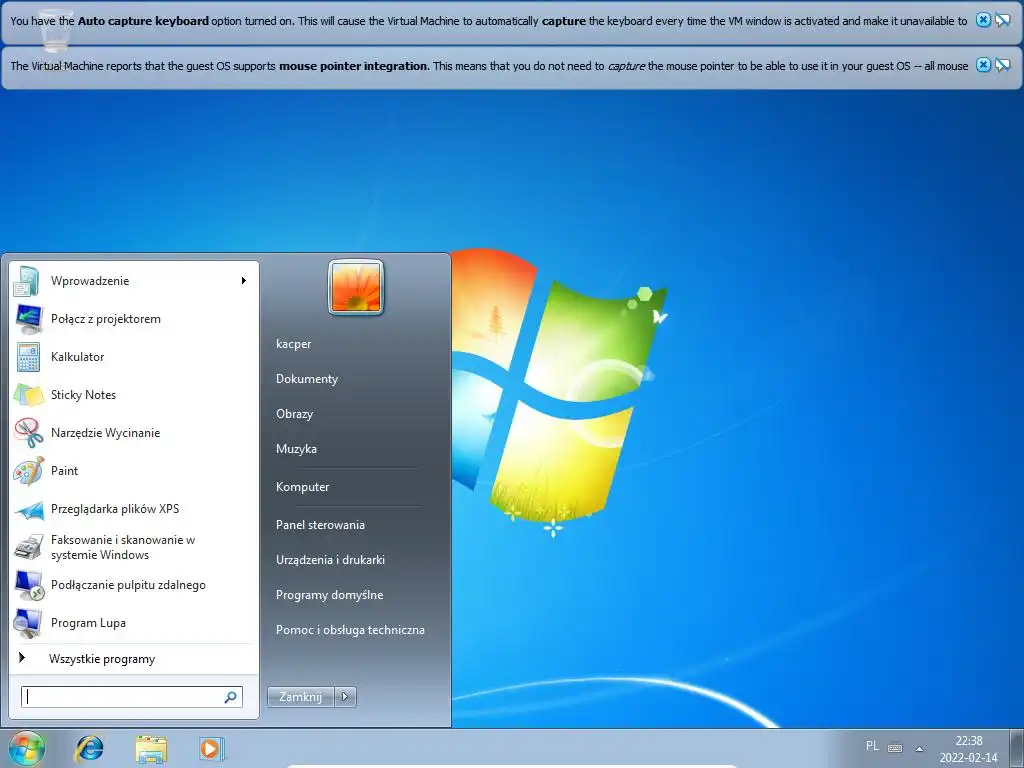Viewport: 1024px width, 768px height.
Task: Click the Narzędzie Wycinanie scissors icon
Action: point(29,433)
